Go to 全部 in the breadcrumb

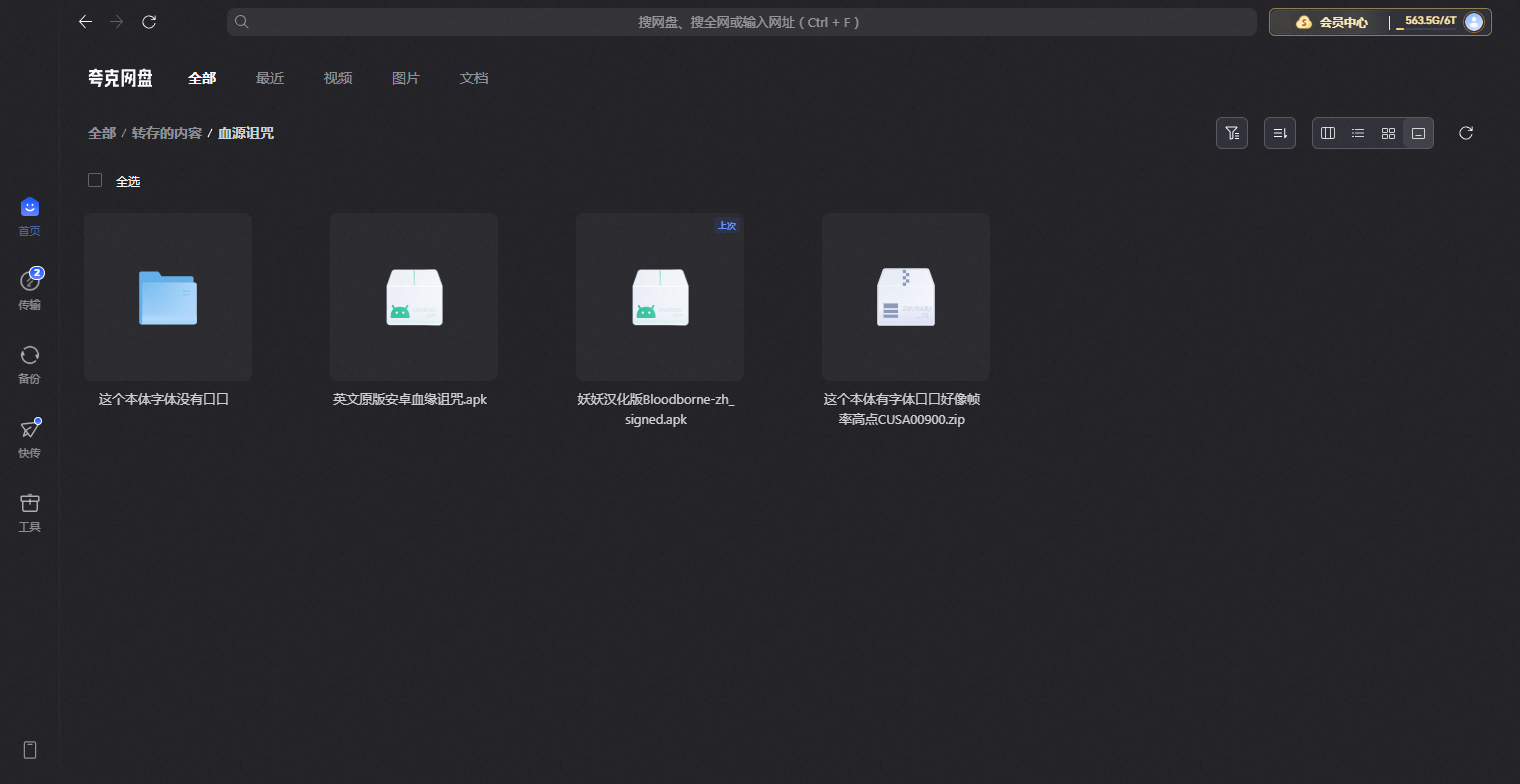[102, 133]
